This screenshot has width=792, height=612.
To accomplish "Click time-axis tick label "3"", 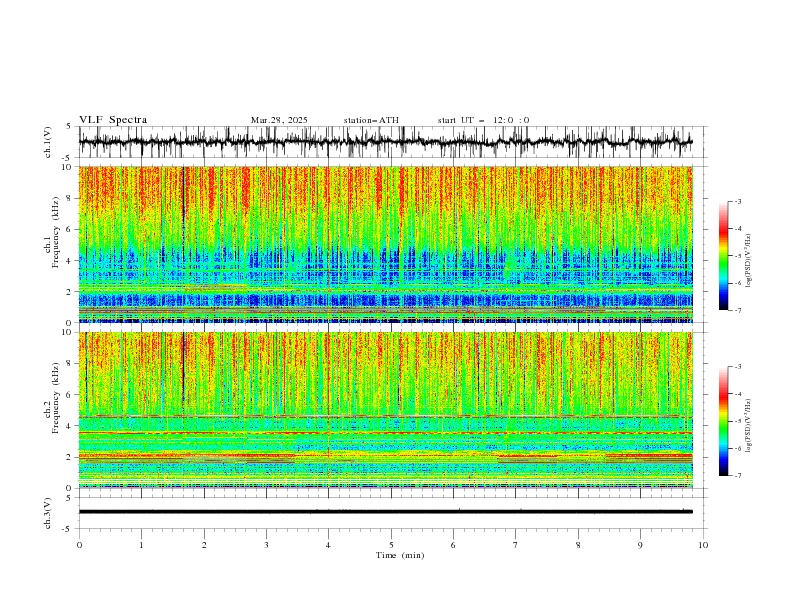I will click(267, 545).
